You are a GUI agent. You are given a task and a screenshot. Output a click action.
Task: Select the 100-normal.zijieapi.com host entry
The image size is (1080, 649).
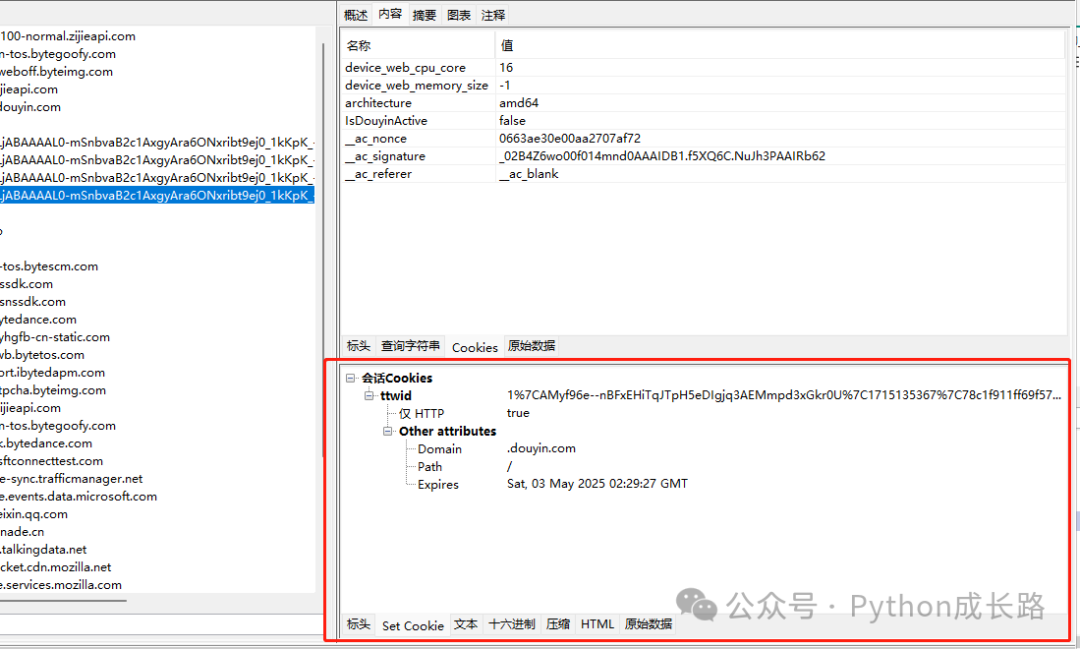[x=68, y=36]
